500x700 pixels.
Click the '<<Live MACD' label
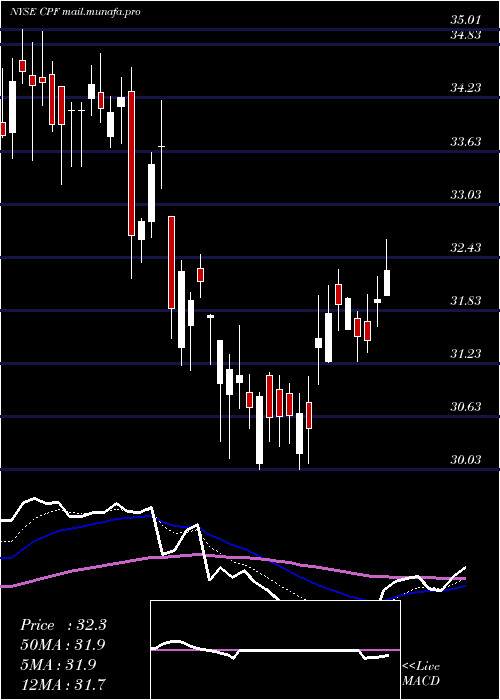[421, 674]
